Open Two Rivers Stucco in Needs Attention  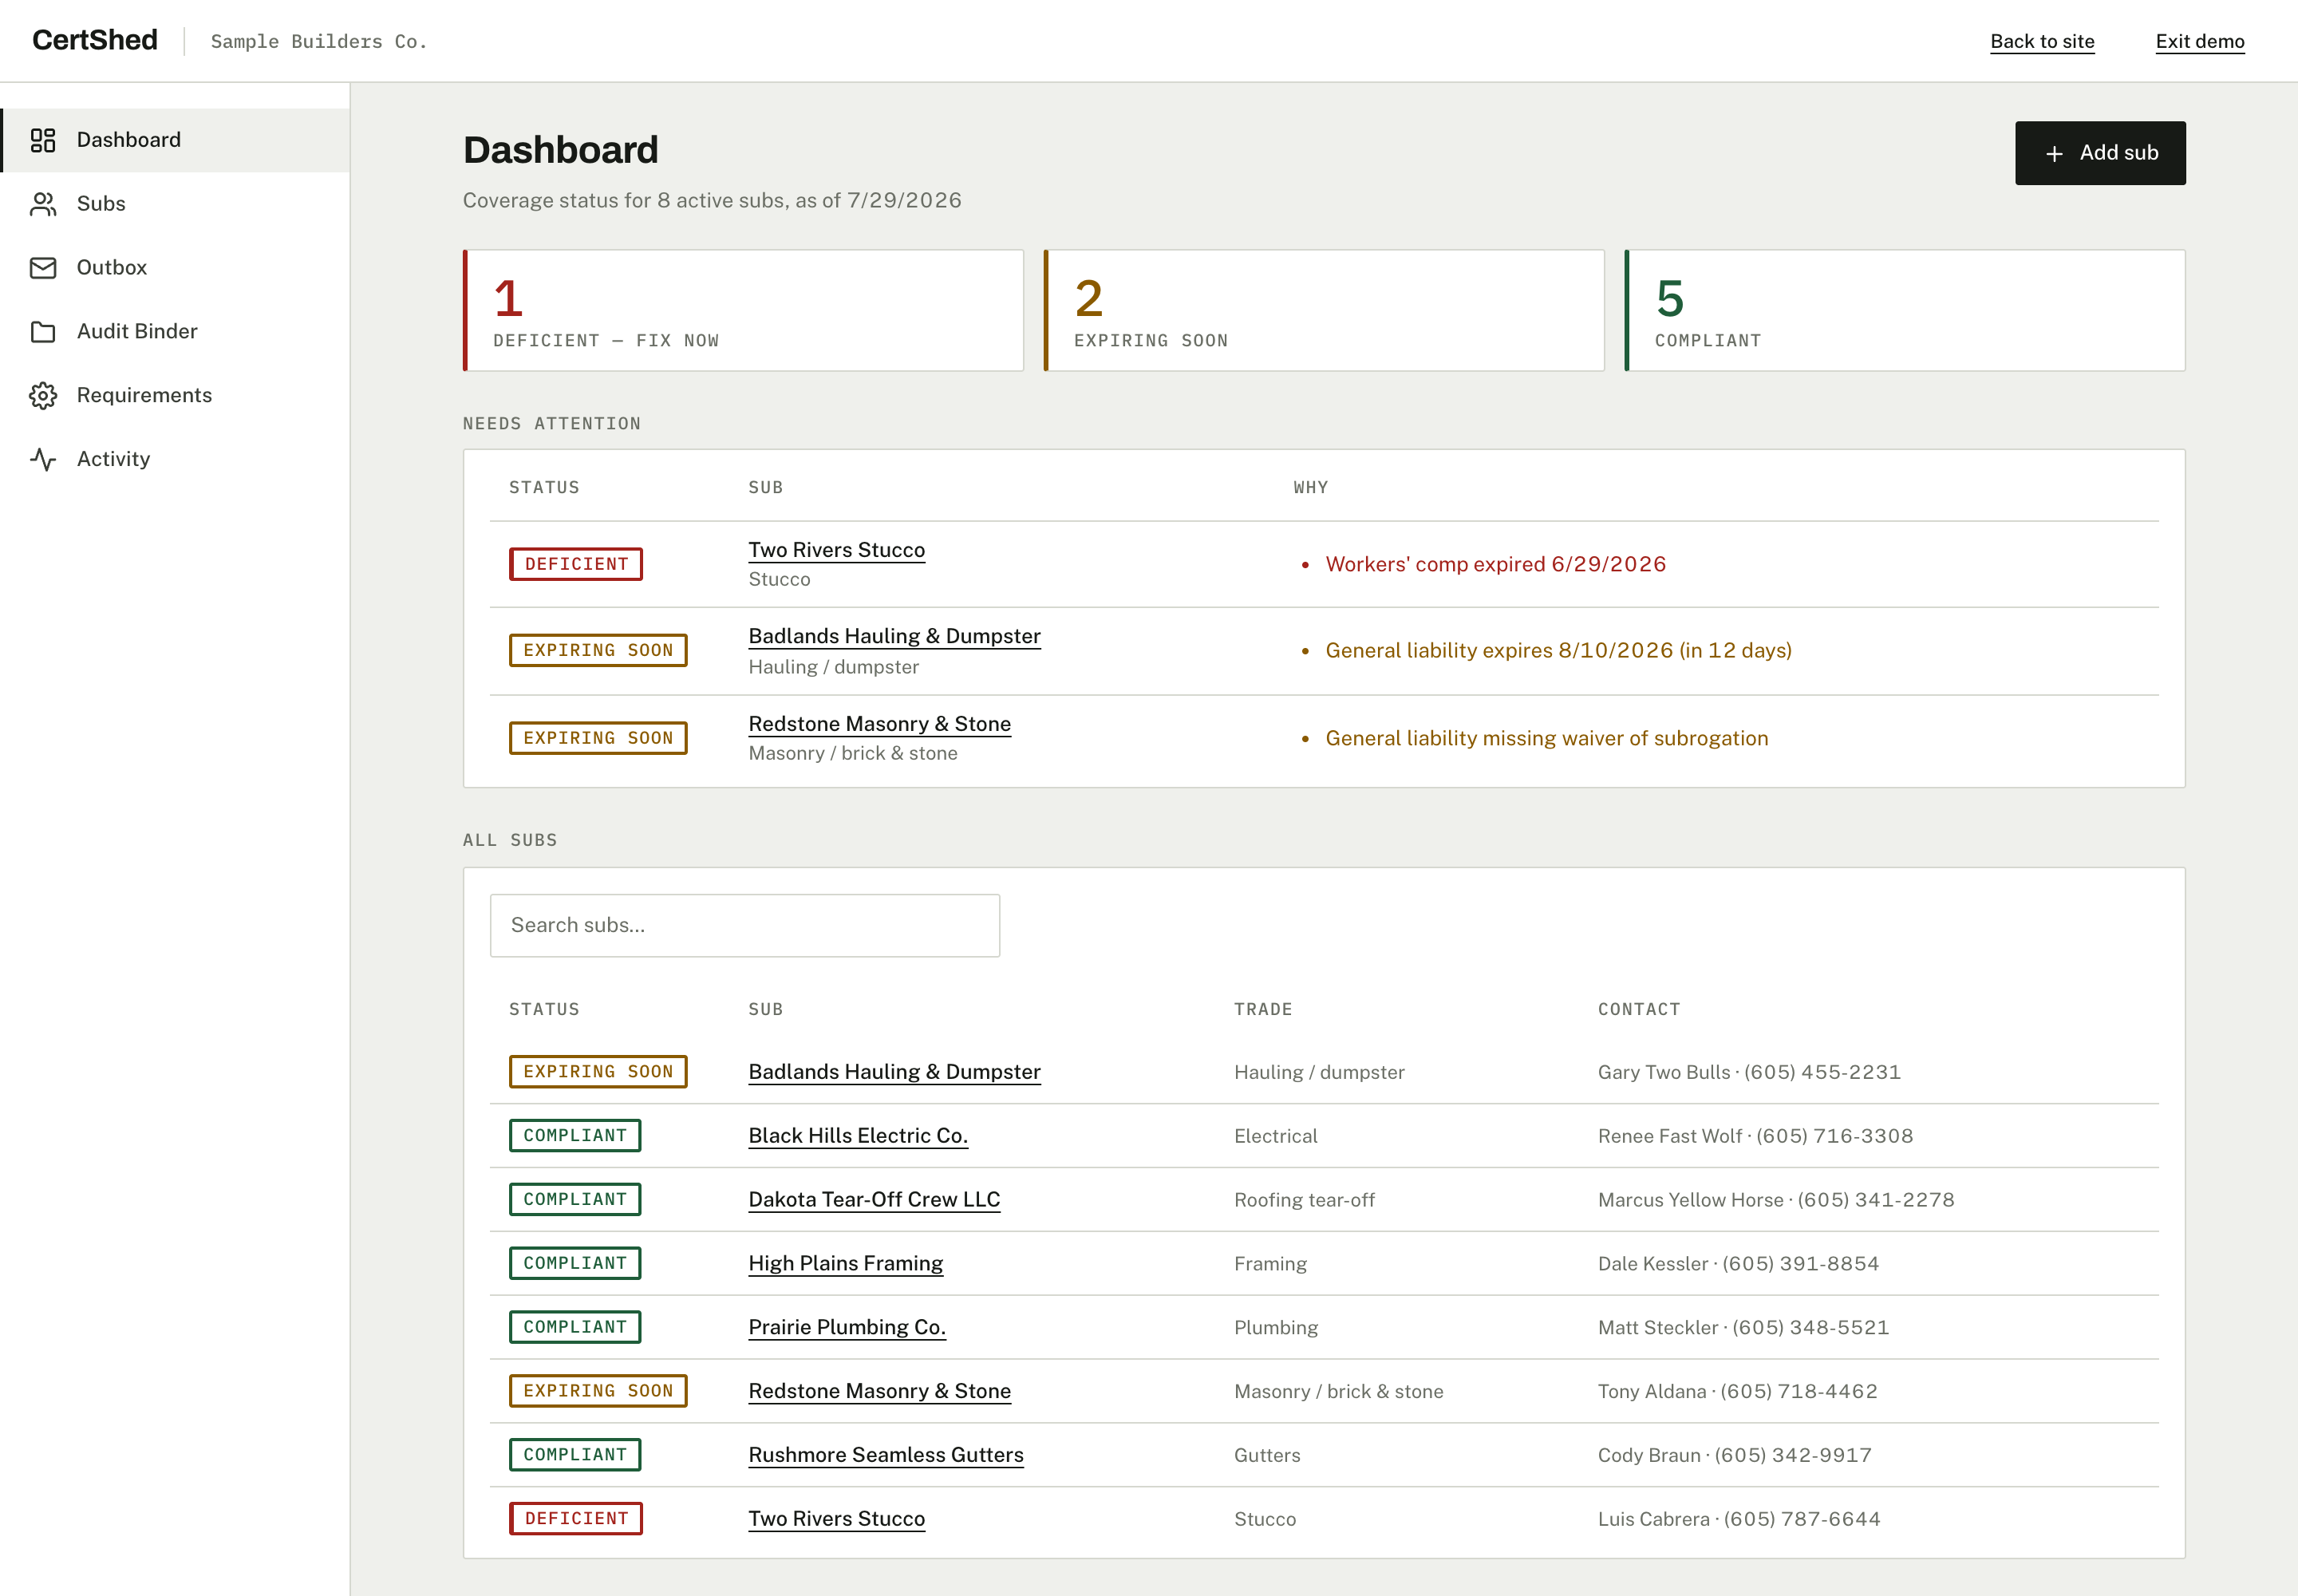(836, 550)
